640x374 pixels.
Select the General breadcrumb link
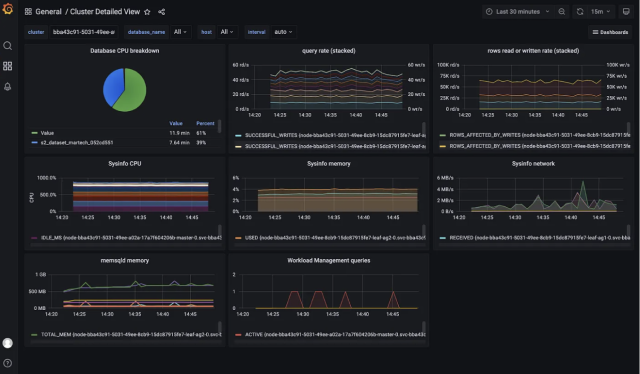[48, 12]
